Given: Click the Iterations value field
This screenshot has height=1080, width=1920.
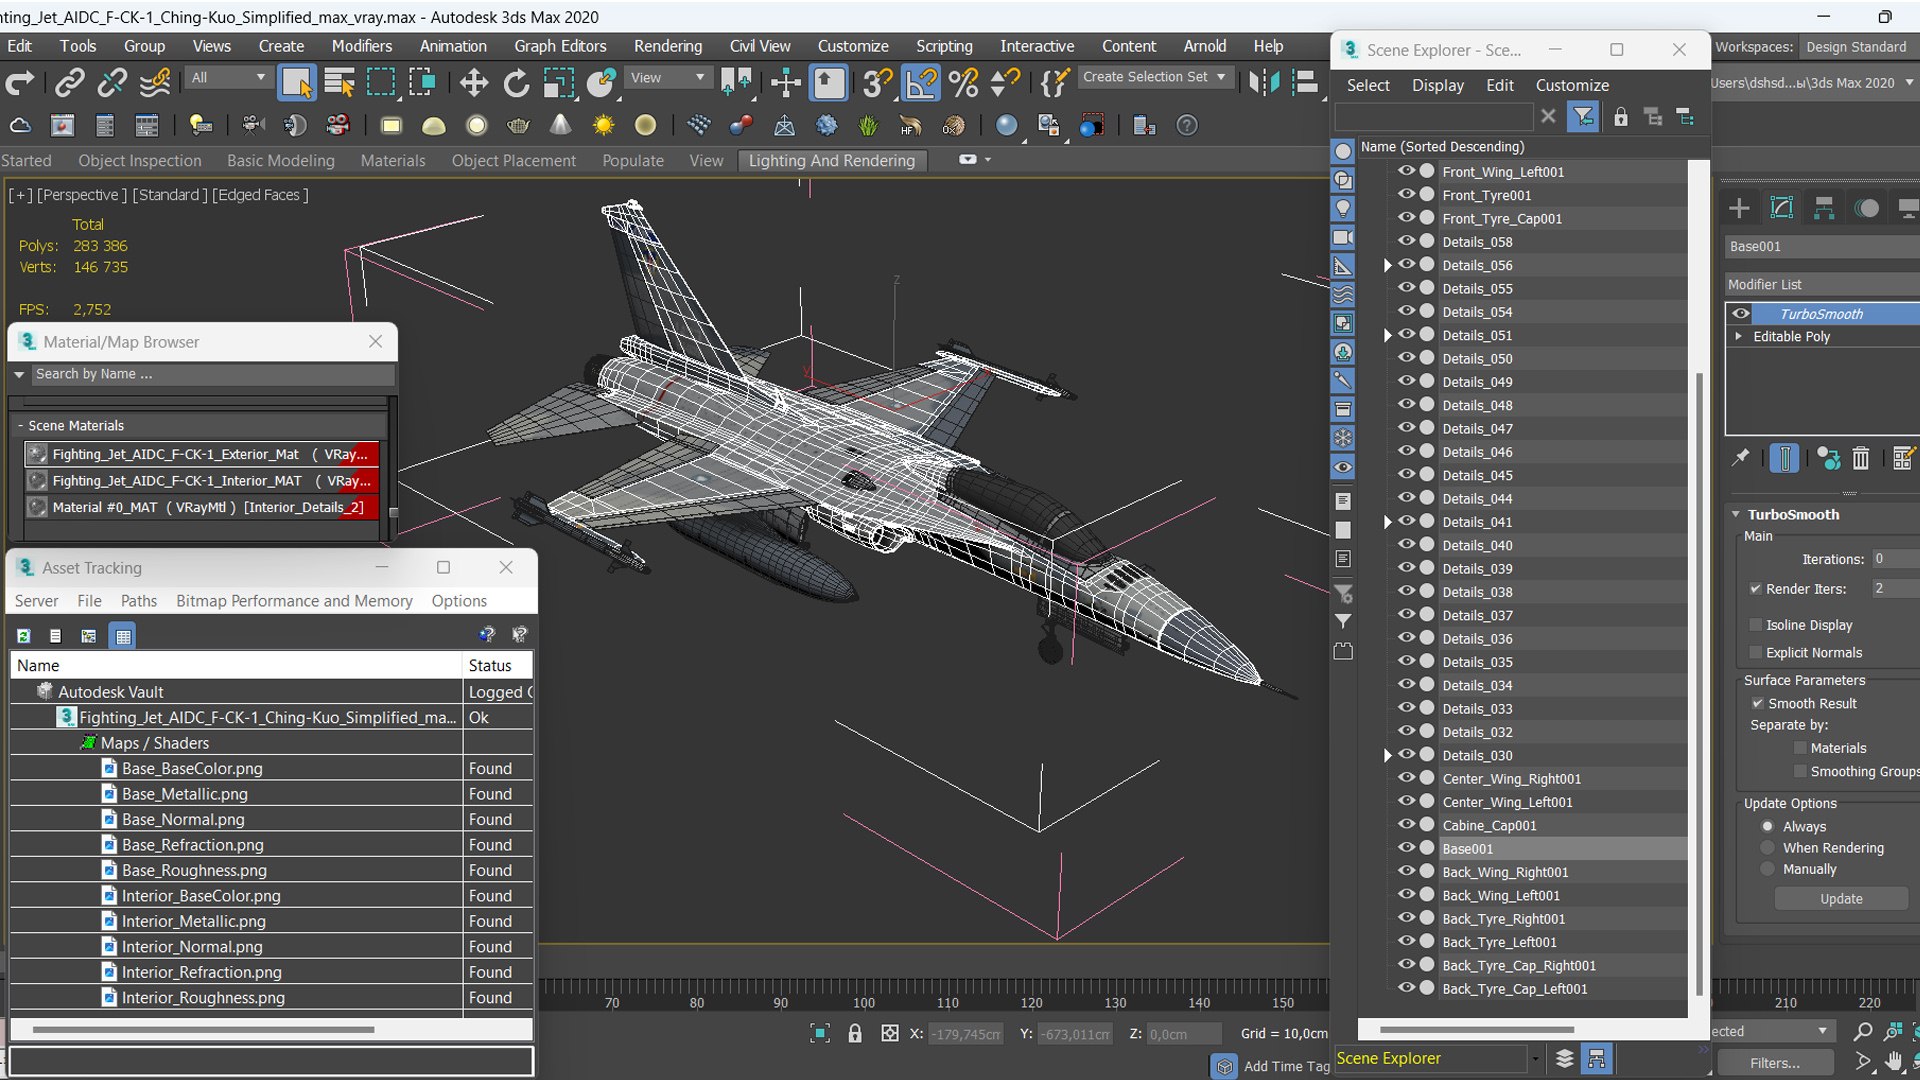Looking at the screenshot, I should pos(1894,559).
